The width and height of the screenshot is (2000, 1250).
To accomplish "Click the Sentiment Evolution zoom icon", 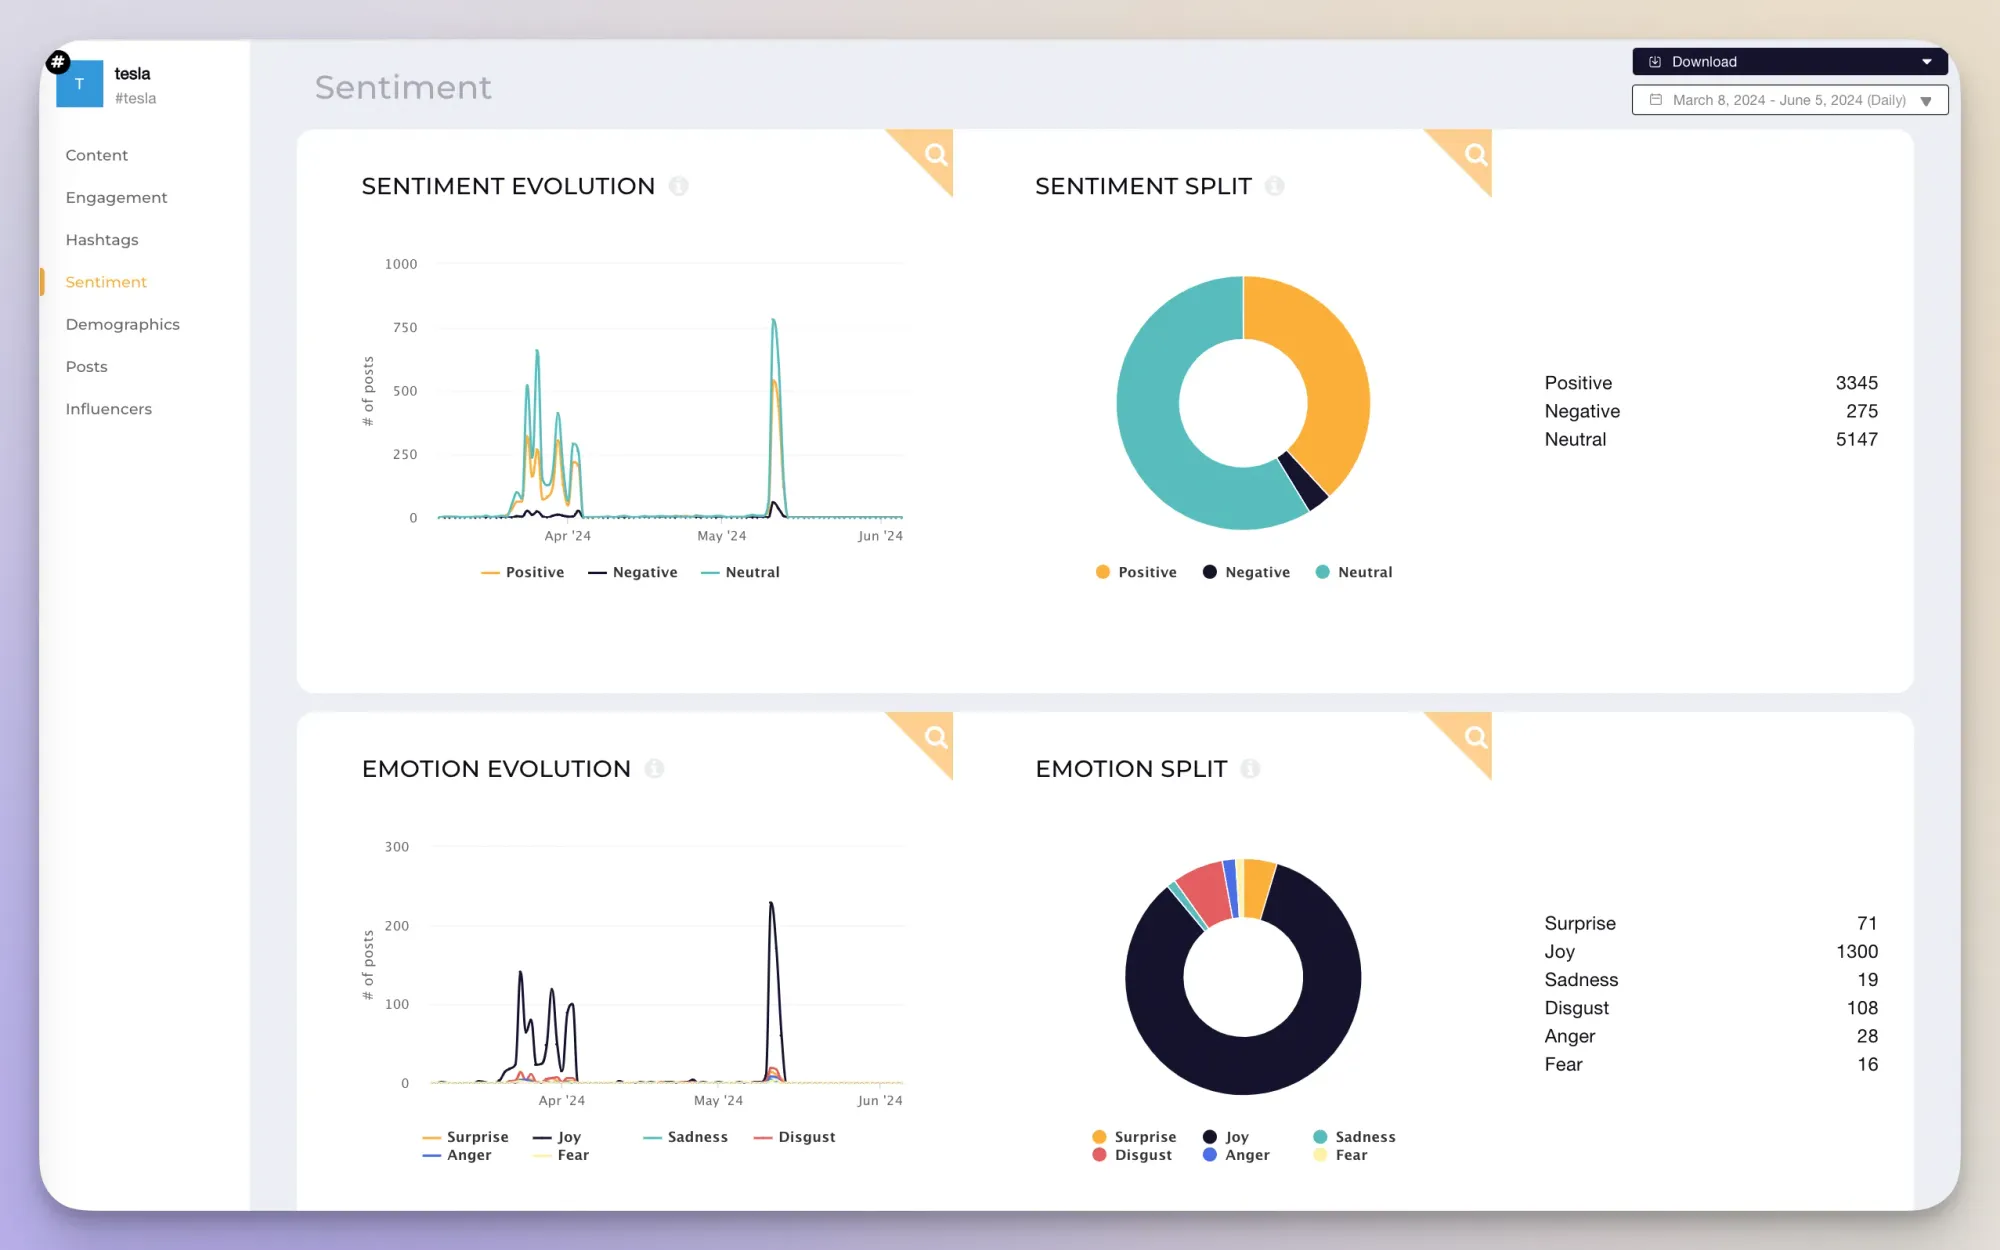I will pos(934,156).
